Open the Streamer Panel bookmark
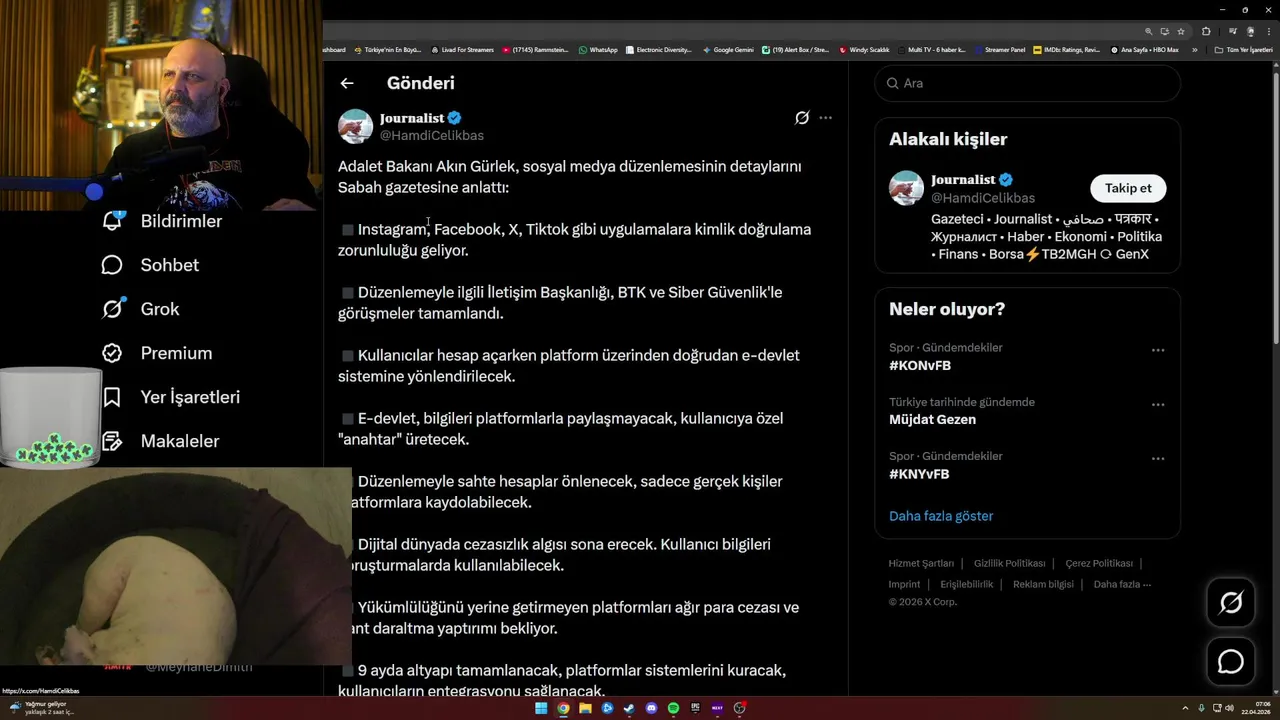 pyautogui.click(x=999, y=50)
